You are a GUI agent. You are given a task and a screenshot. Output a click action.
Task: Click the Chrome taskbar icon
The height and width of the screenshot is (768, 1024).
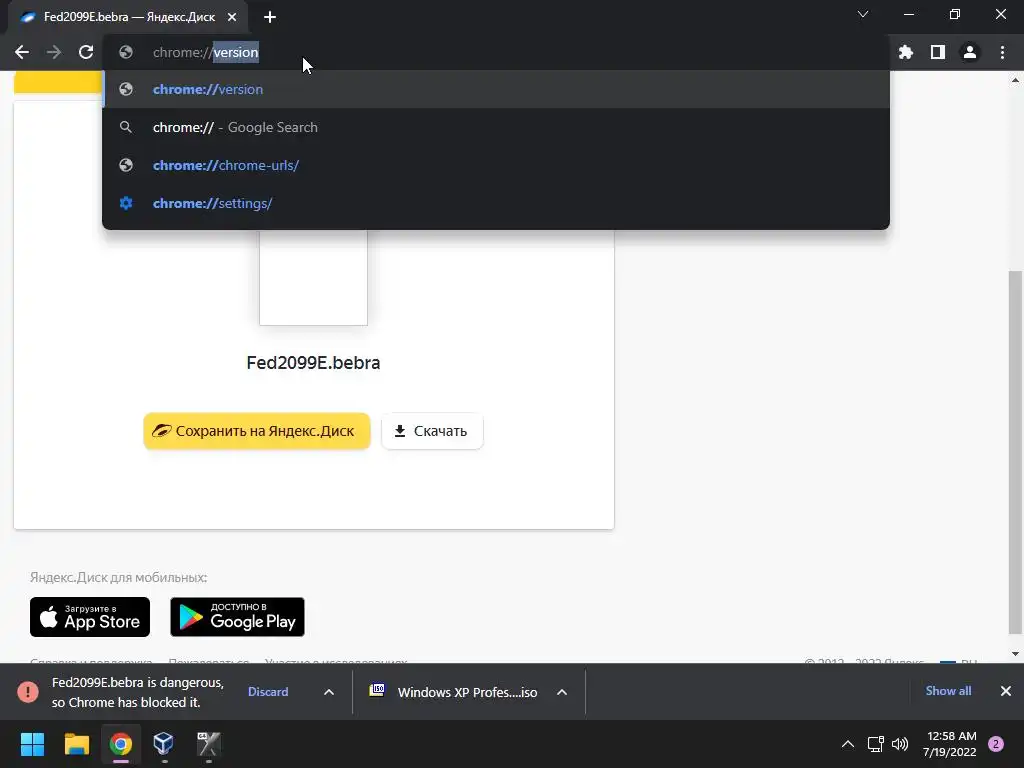120,744
